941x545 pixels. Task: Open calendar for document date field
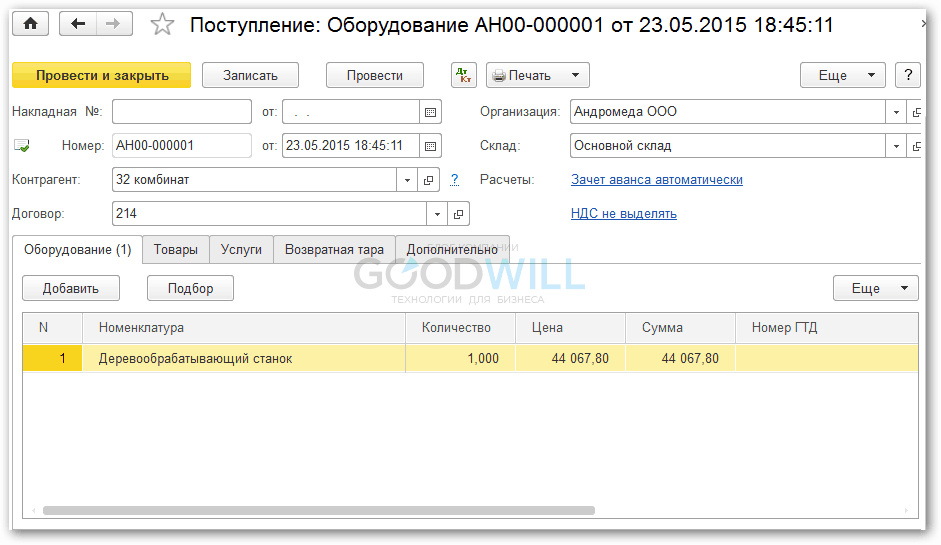coord(430,146)
